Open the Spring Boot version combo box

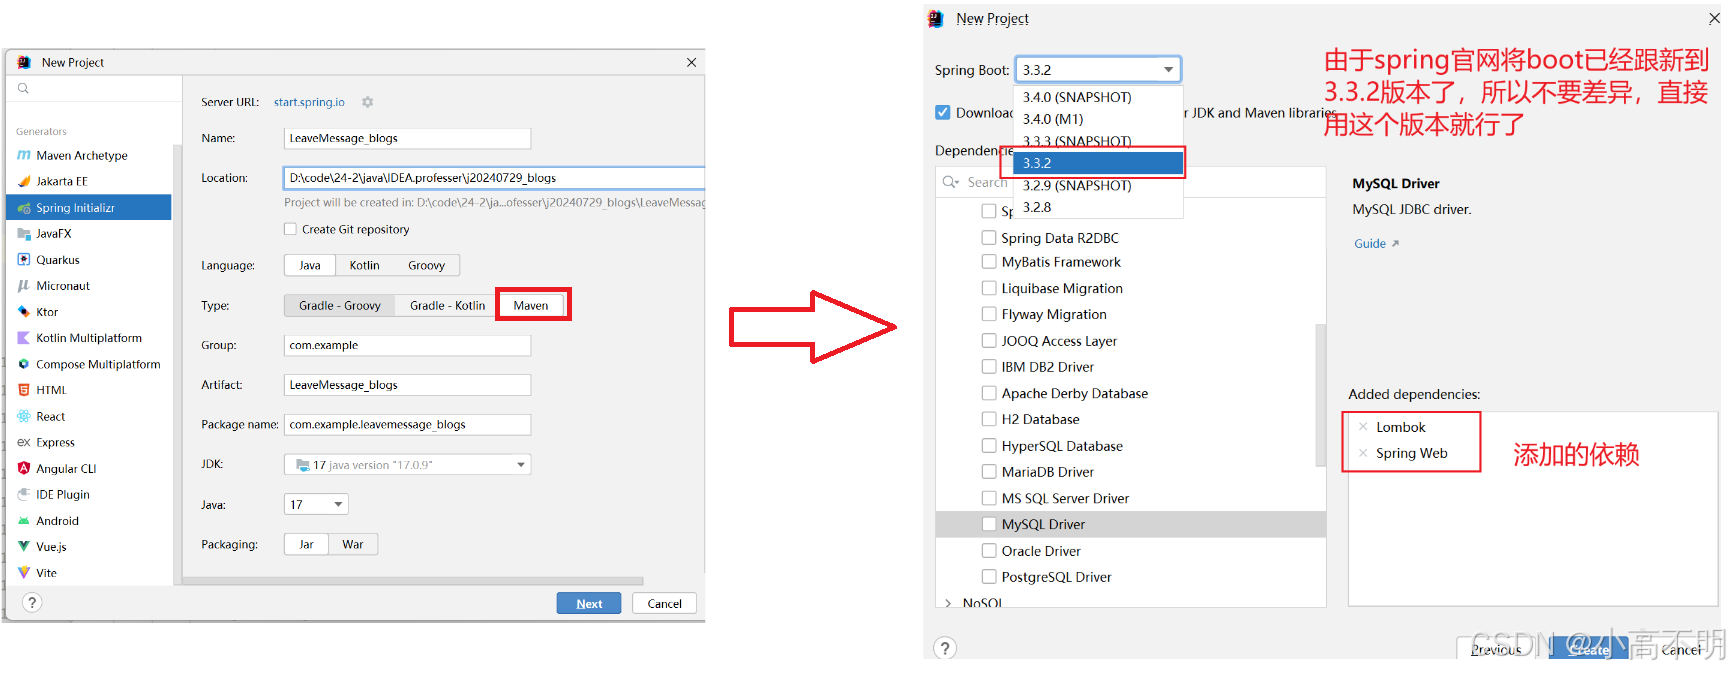pyautogui.click(x=1098, y=70)
